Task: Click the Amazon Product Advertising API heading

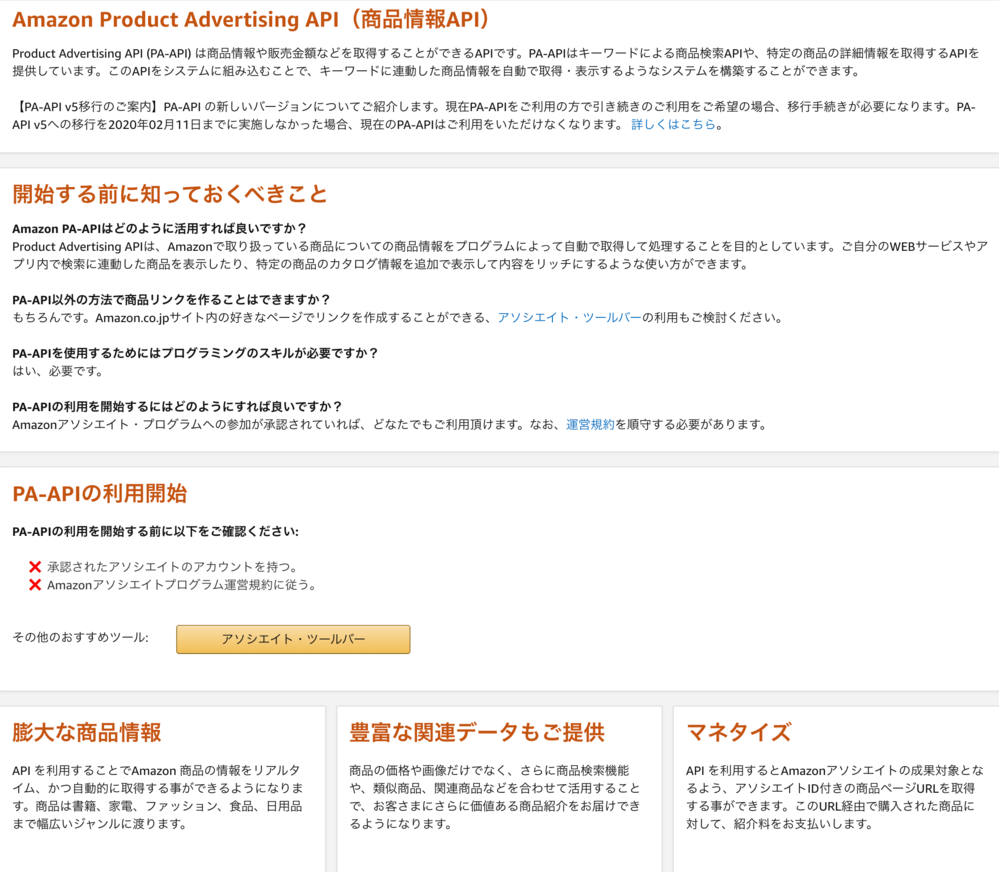Action: point(251,20)
